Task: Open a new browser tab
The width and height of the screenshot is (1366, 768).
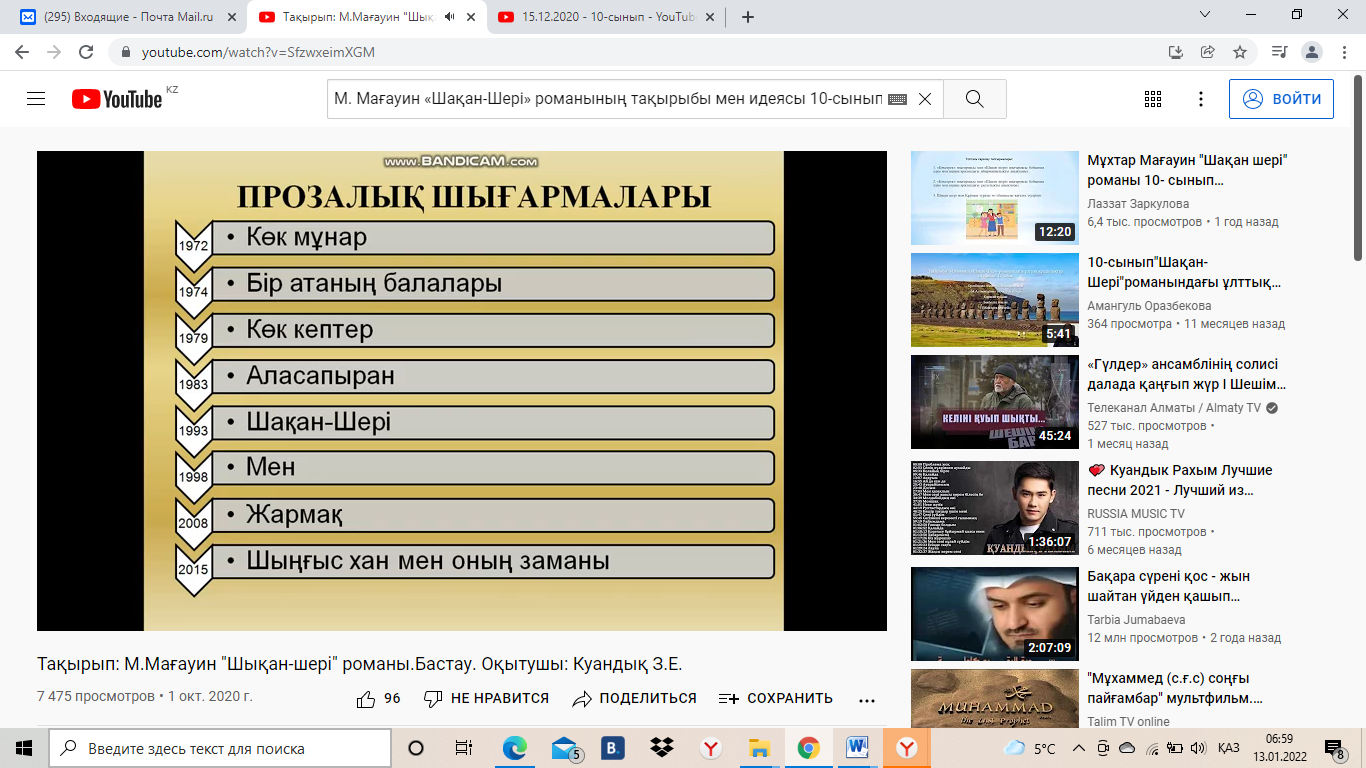Action: tap(748, 17)
